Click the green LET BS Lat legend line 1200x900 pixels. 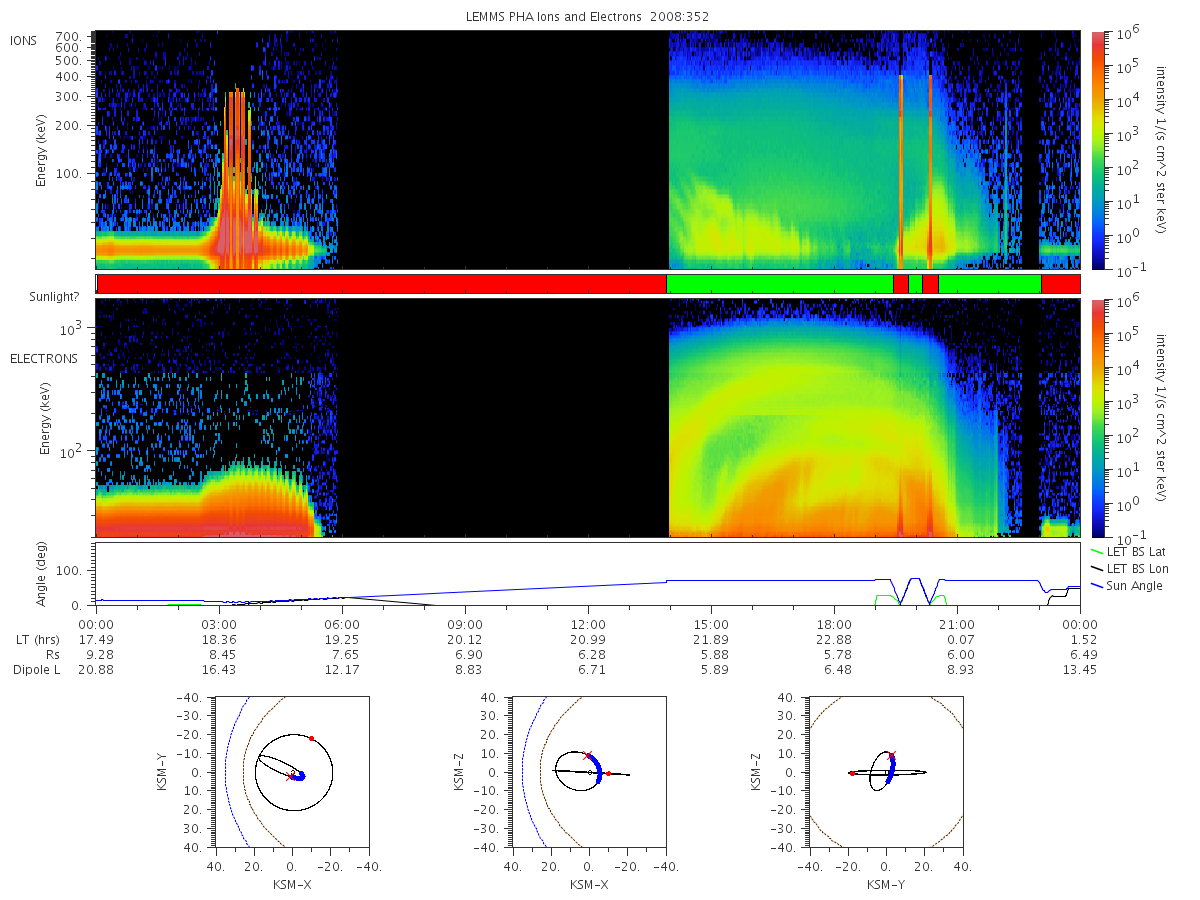[1096, 551]
